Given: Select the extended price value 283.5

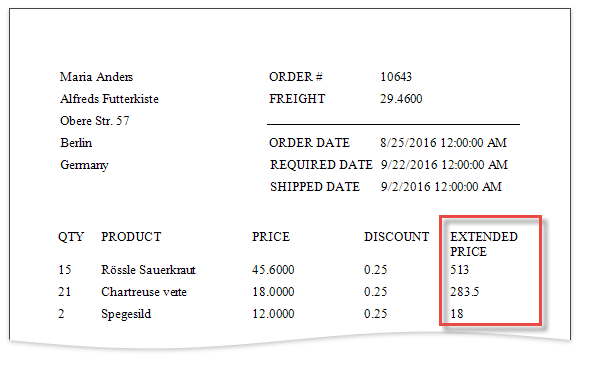Looking at the screenshot, I should coord(464,292).
